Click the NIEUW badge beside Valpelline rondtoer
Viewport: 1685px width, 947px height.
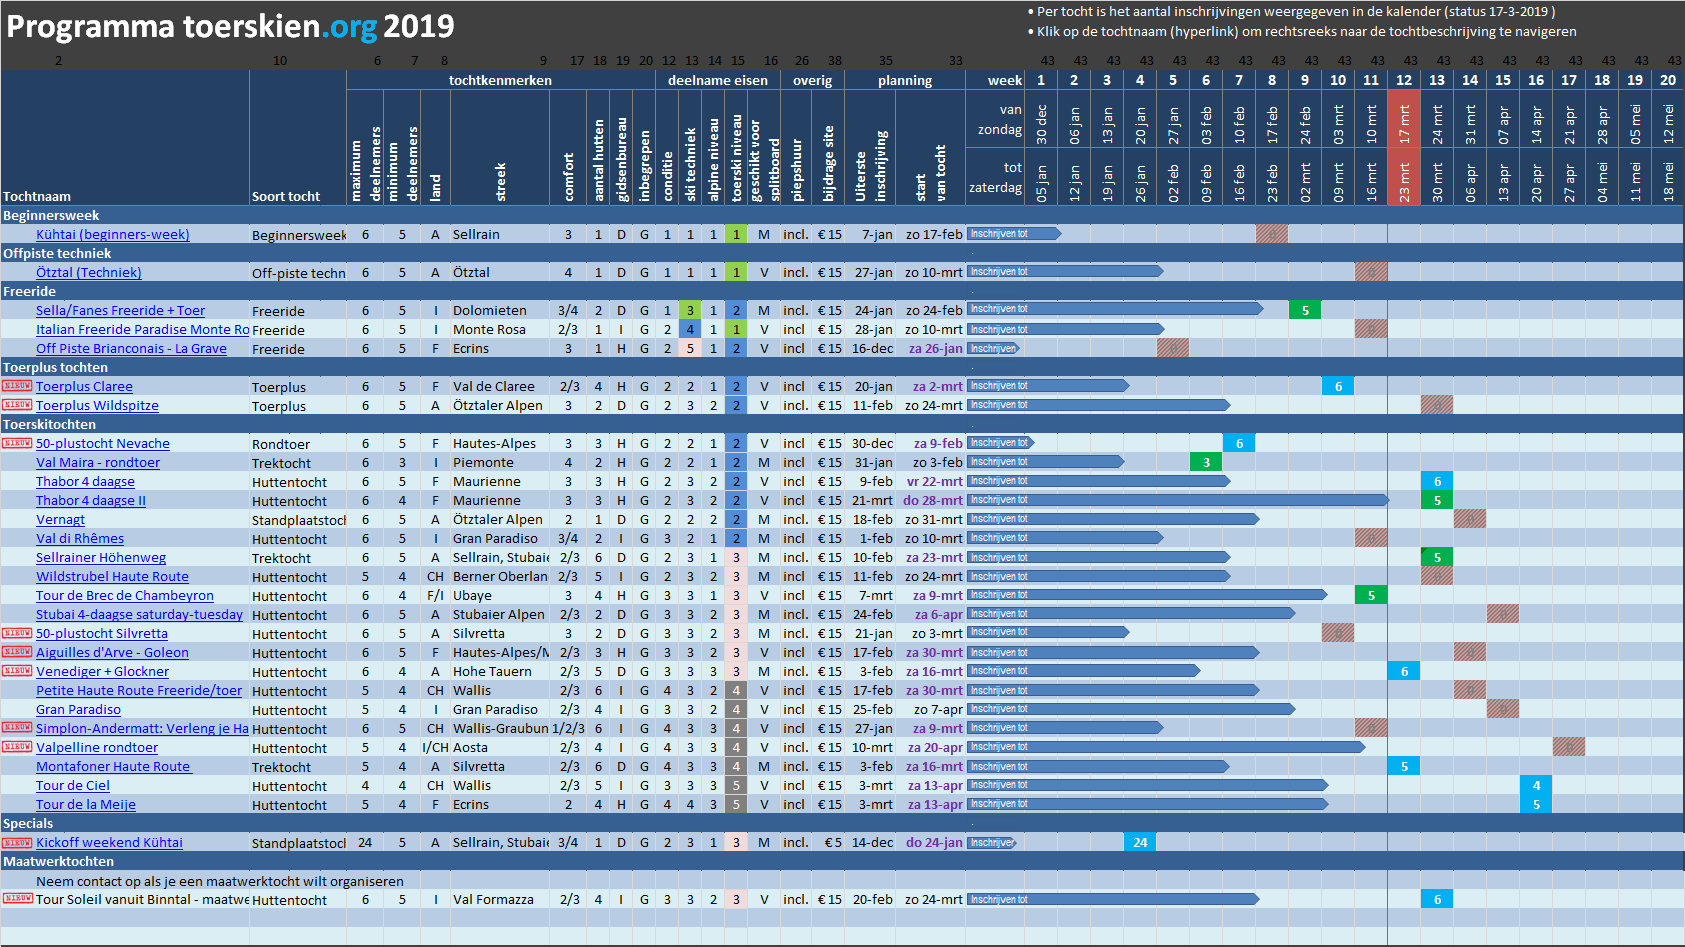click(x=17, y=747)
